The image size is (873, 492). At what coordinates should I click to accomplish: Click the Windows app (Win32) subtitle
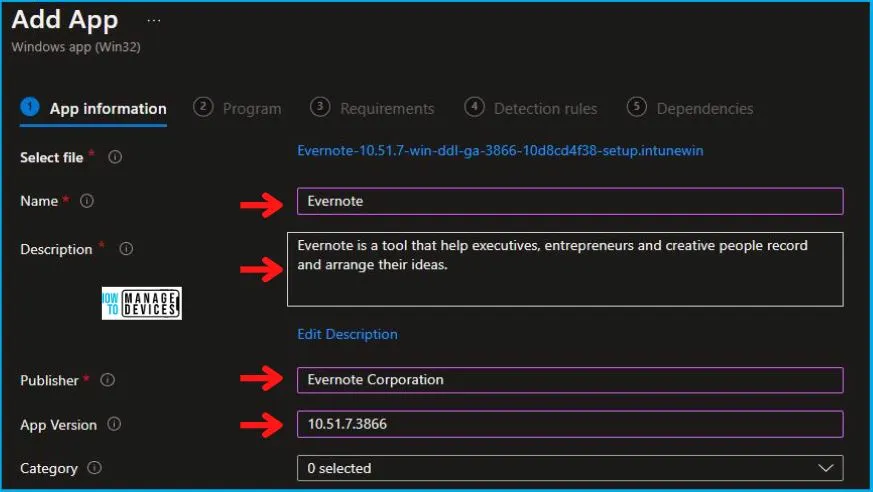point(76,47)
